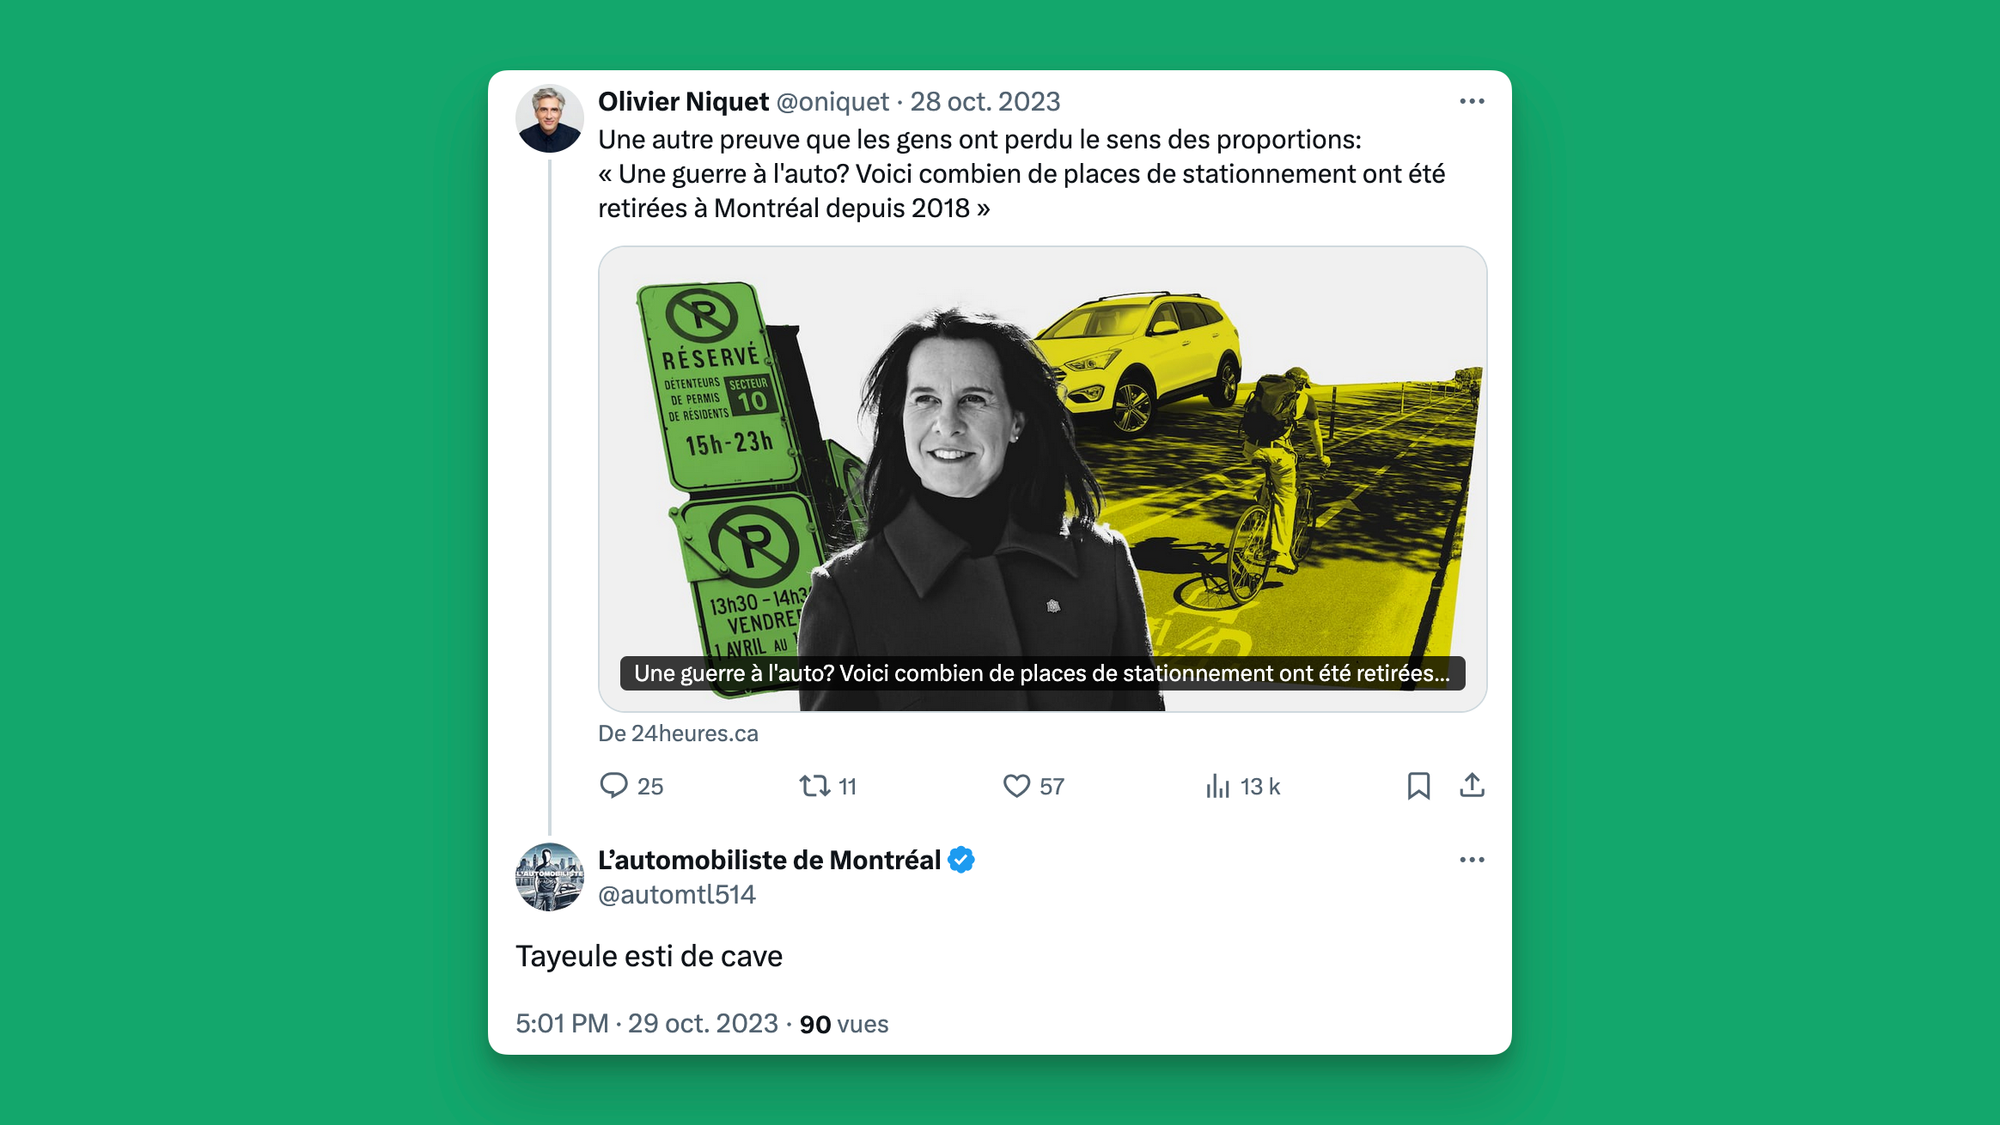Bookmark Olivier Niquet's tweet
Viewport: 2000px width, 1125px height.
pos(1418,786)
